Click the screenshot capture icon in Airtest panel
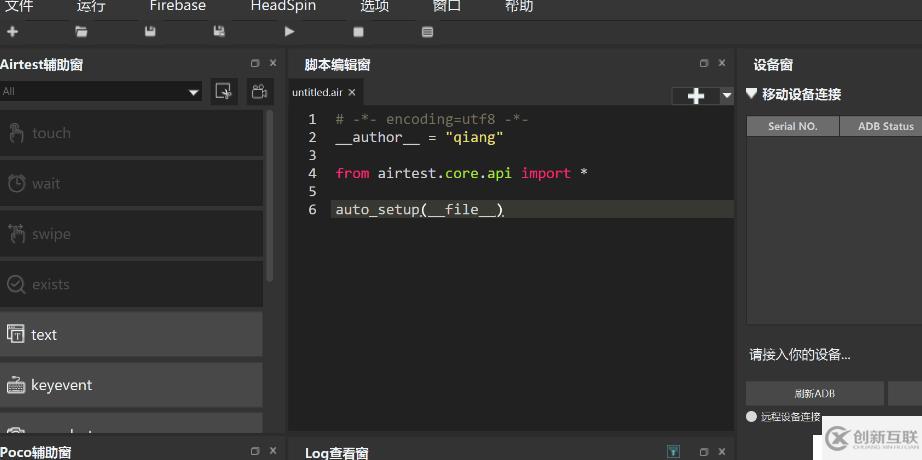922x460 pixels. click(224, 92)
